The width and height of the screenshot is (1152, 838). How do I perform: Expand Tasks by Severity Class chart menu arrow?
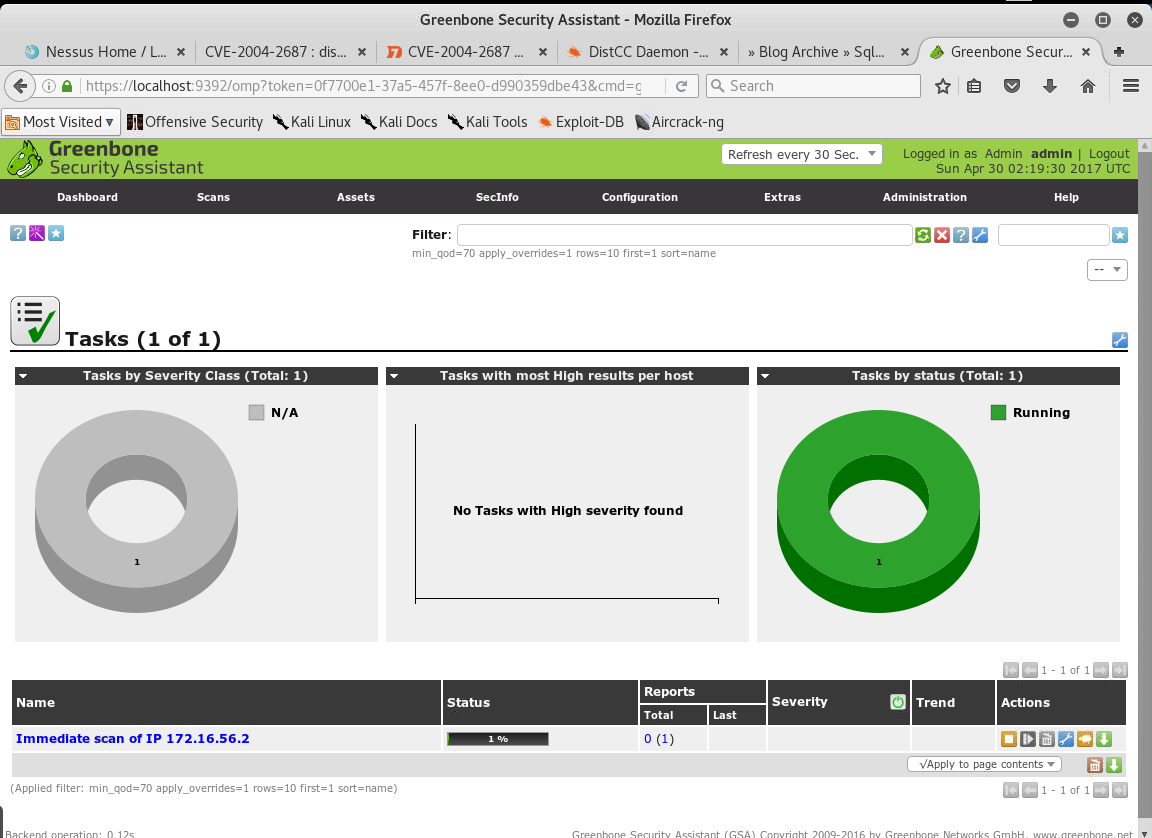pyautogui.click(x=23, y=376)
